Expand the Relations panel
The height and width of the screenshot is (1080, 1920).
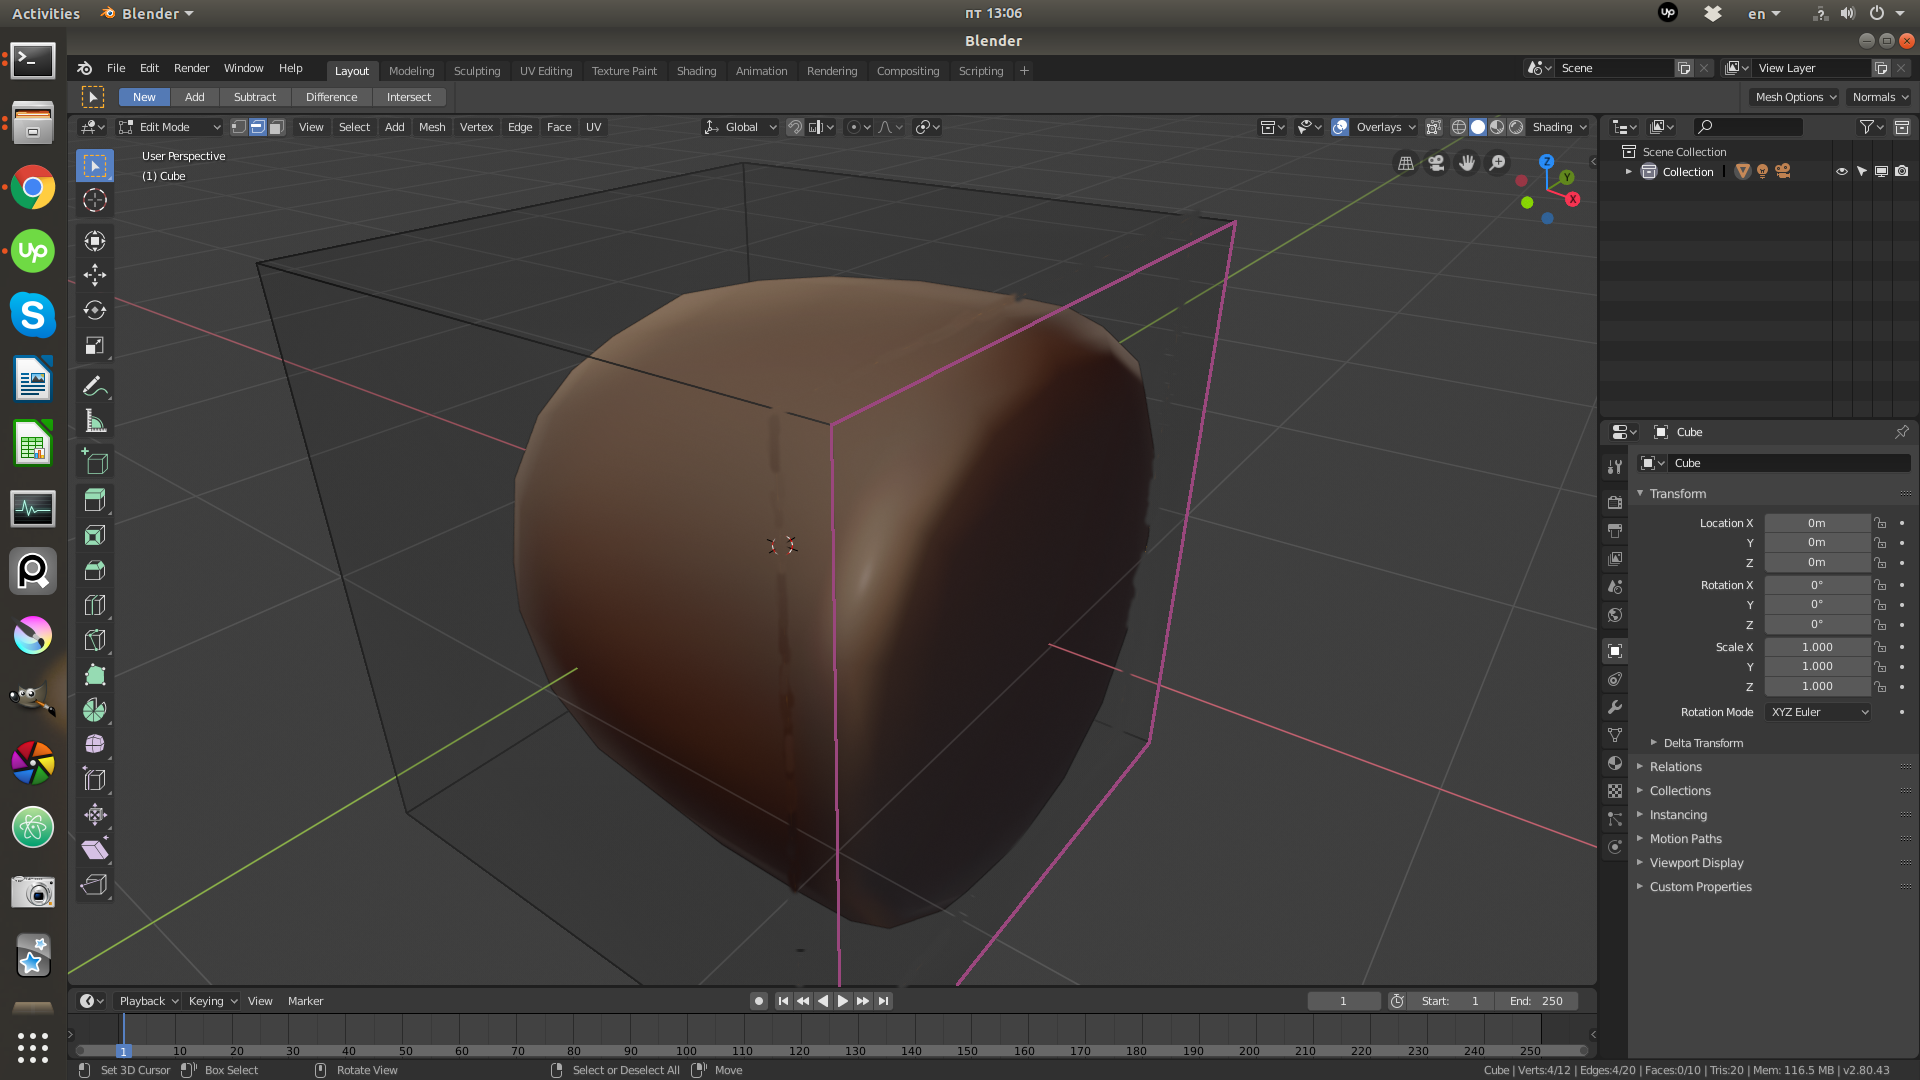coord(1675,767)
